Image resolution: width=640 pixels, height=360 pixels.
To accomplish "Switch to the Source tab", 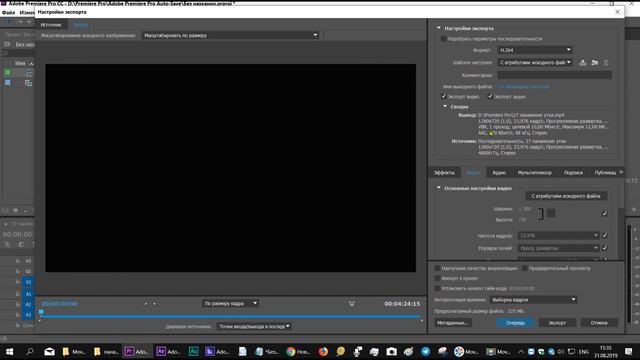I will 51,25.
